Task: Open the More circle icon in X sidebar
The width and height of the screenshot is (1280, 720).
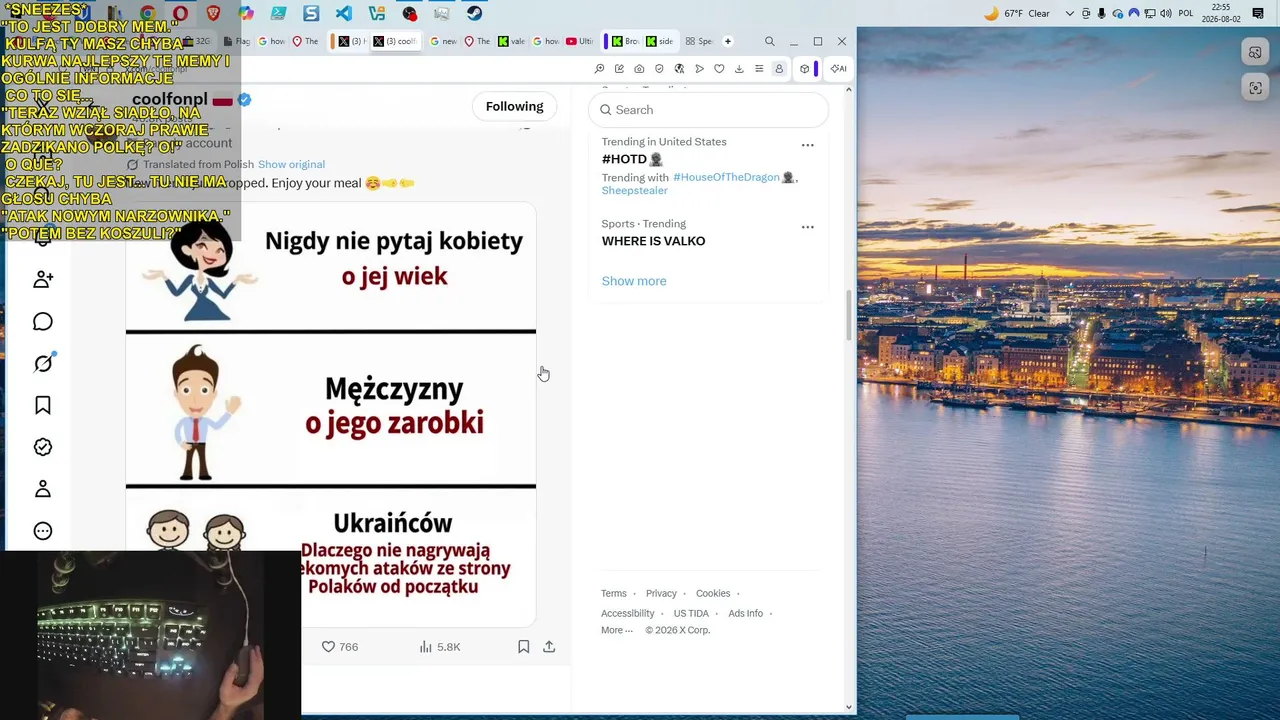Action: [43, 531]
